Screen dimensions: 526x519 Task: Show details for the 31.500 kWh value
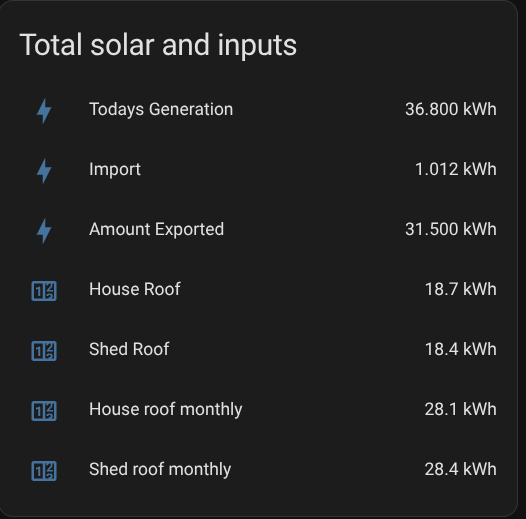451,229
